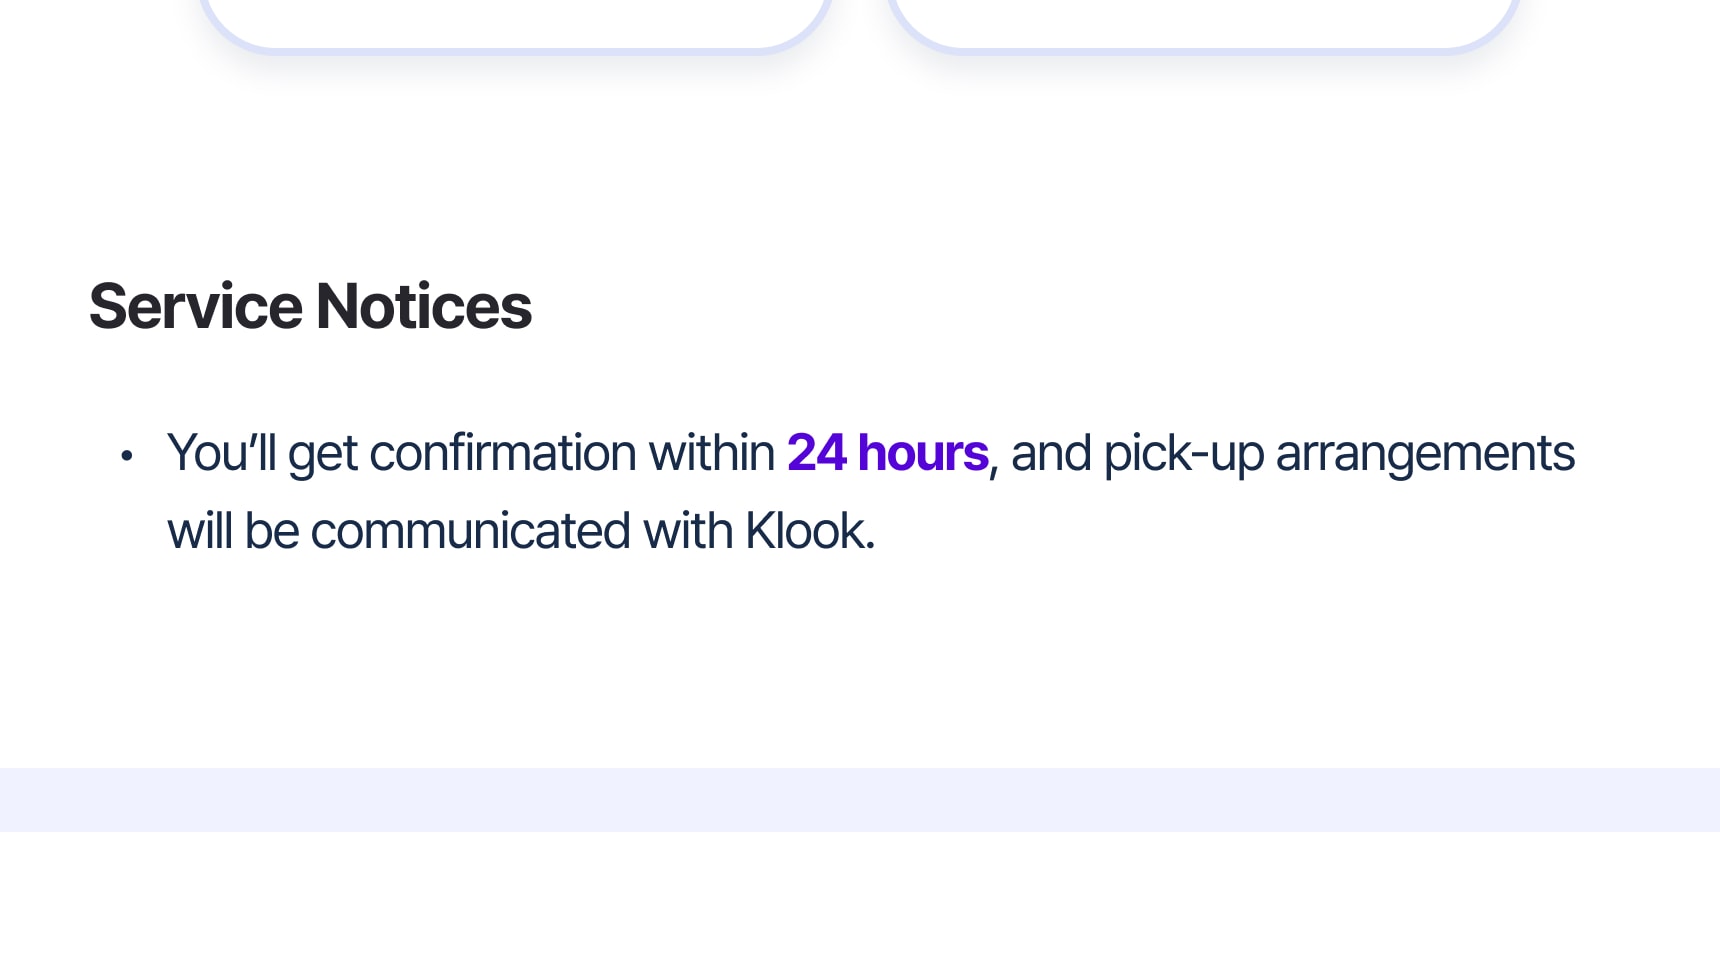The image size is (1720, 963).
Task: Select the left rounded card's bottom edge
Action: click(515, 45)
